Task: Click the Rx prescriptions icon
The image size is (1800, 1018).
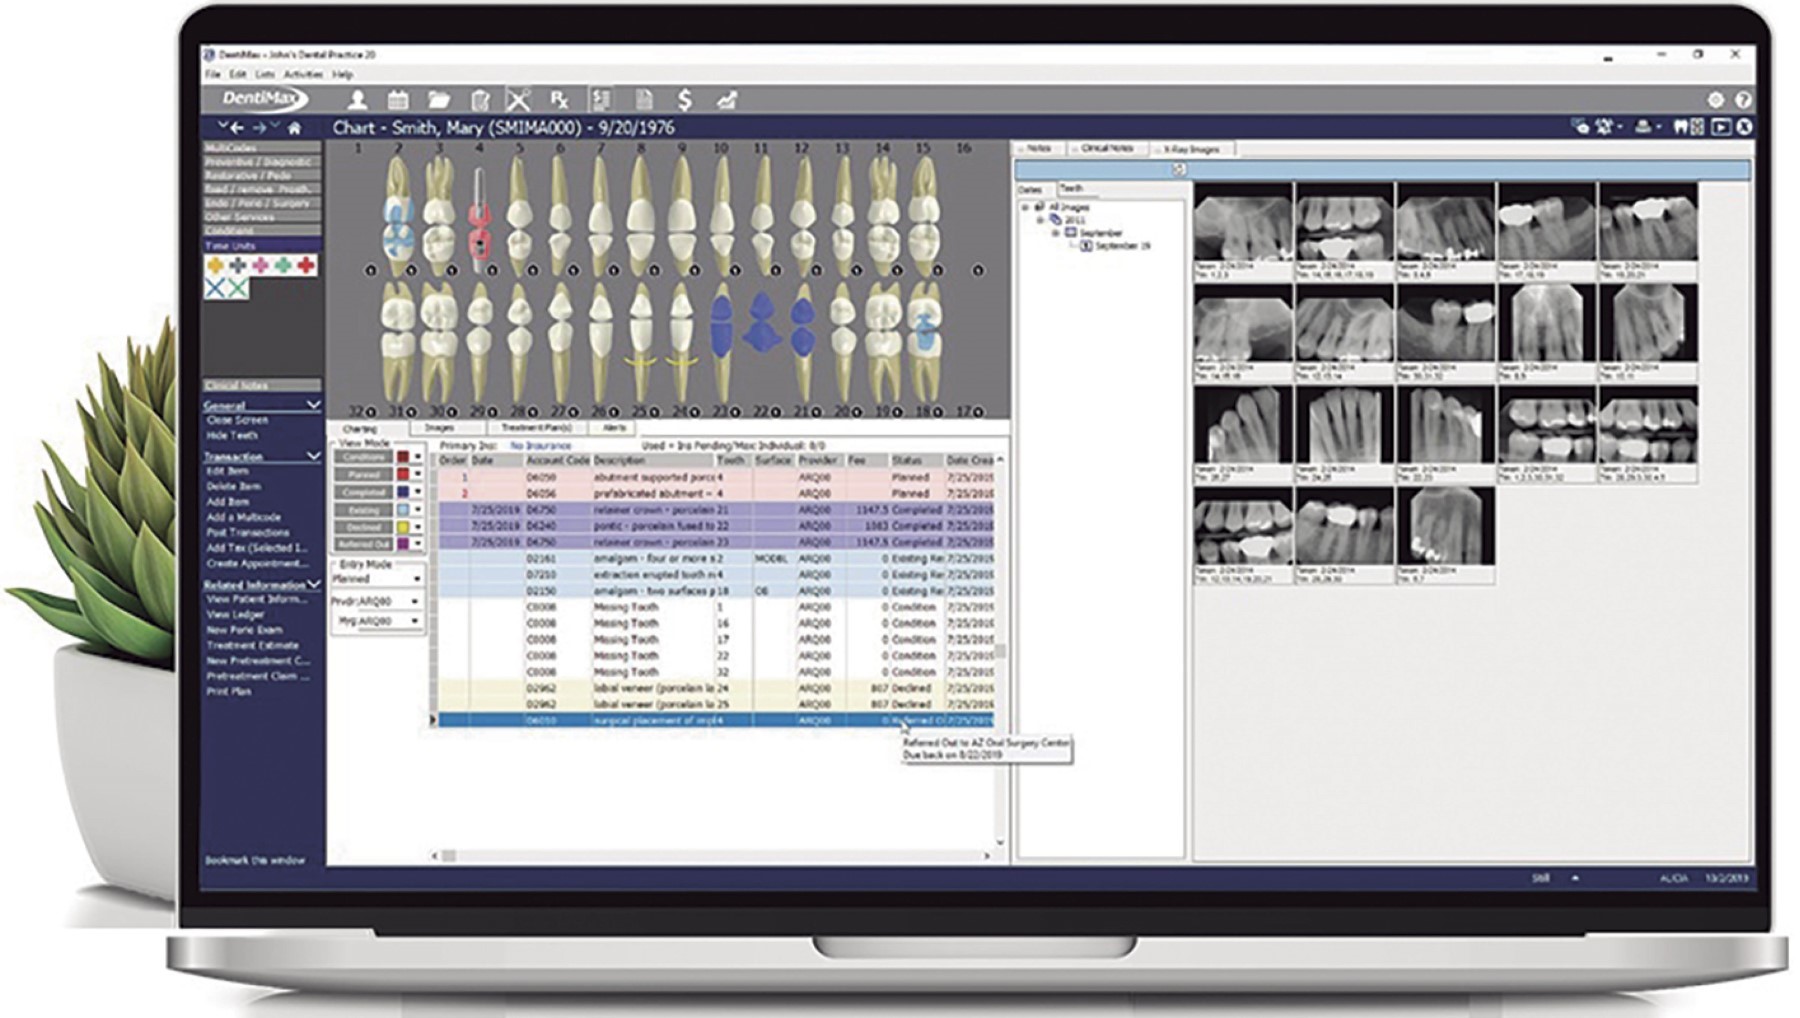Action: 559,100
